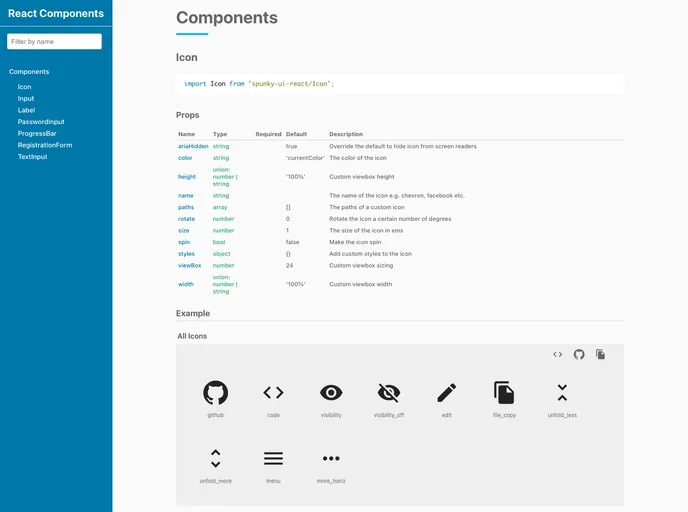Click the more_horiz three dots icon
This screenshot has height=512, width=688.
[331, 458]
